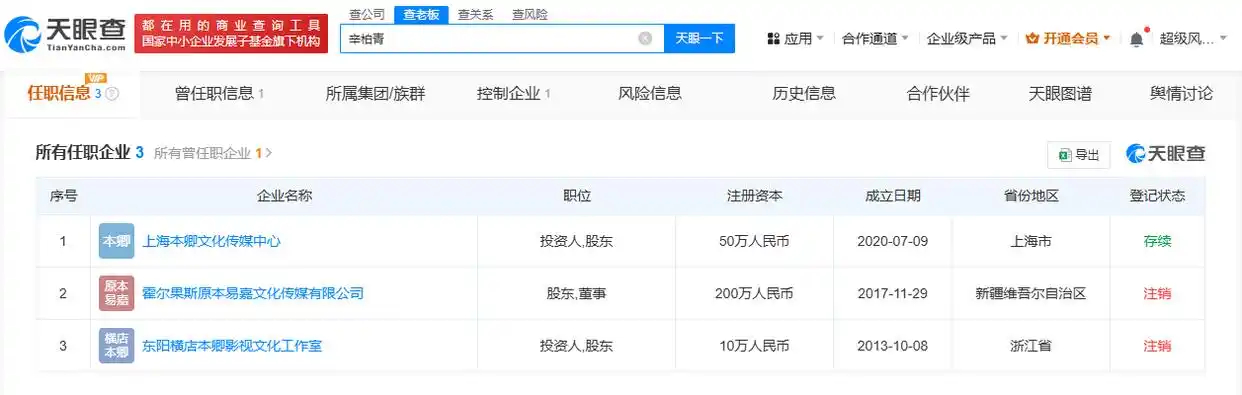Click the date 2013-10-08
This screenshot has height=395, width=1242.
point(892,346)
